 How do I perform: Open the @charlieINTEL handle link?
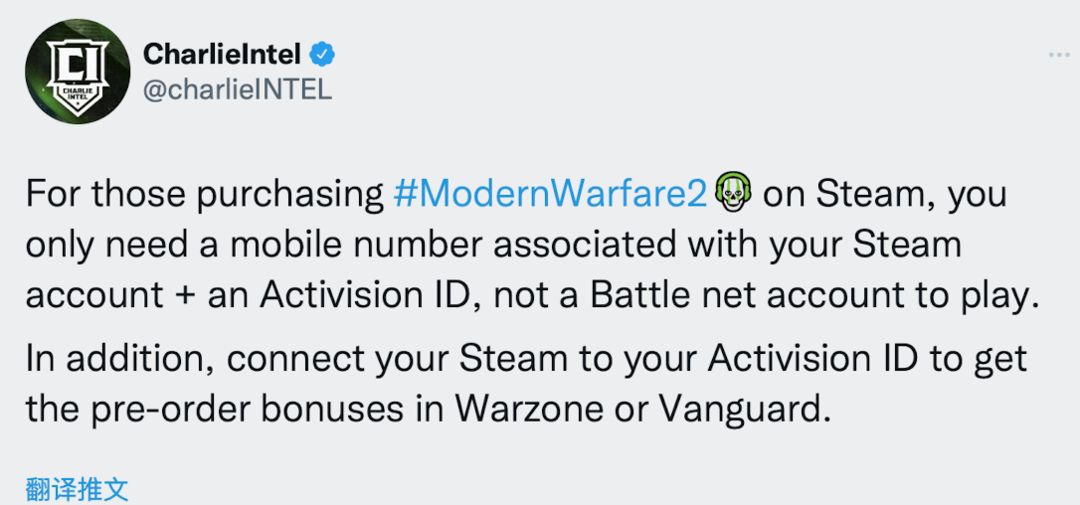(237, 90)
